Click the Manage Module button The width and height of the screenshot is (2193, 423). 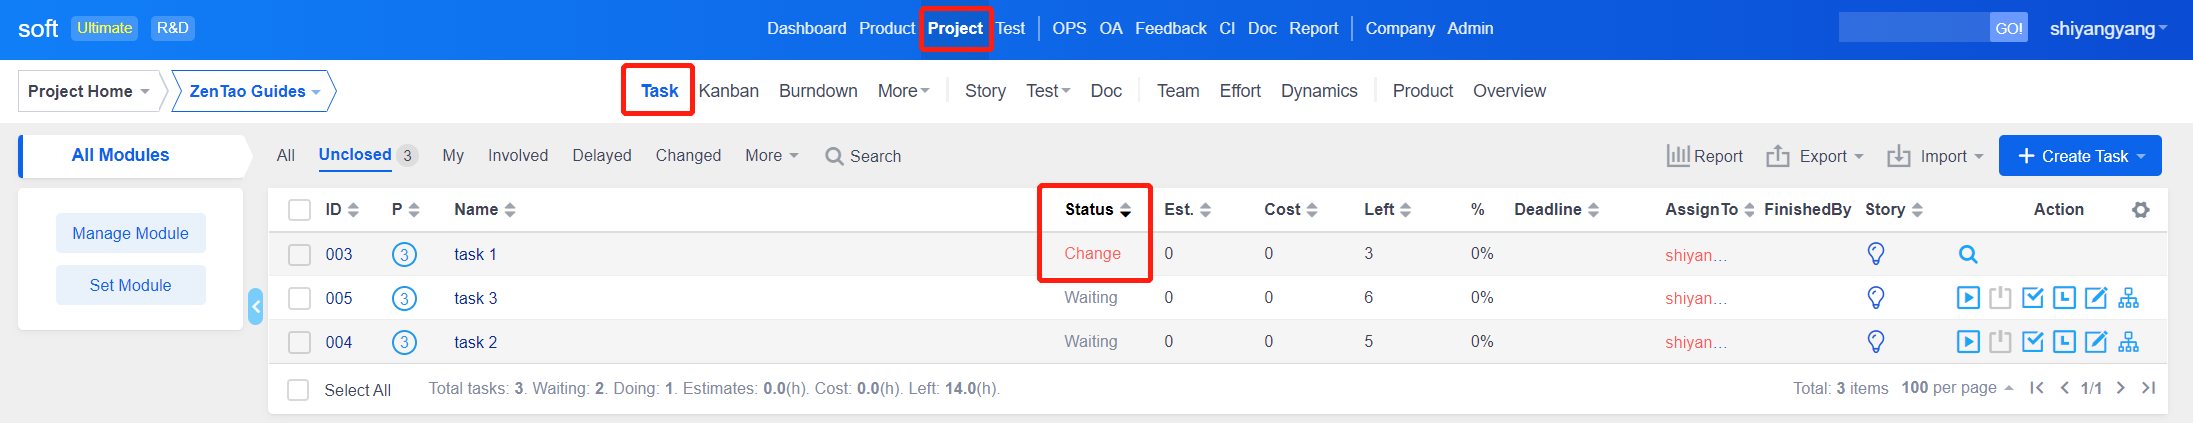click(130, 233)
